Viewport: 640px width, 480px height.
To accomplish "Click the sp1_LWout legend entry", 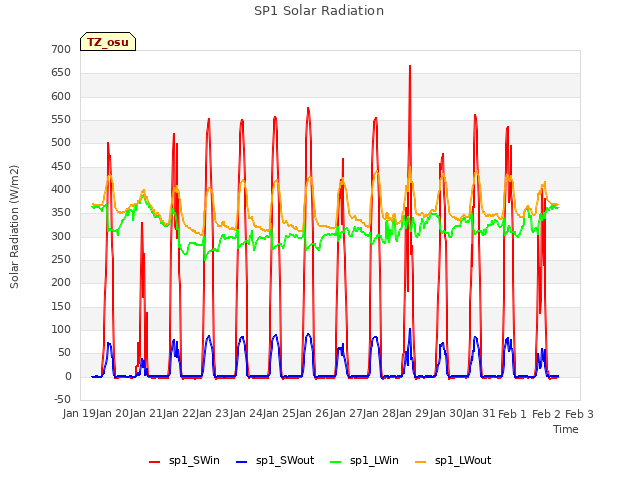I will coord(453,461).
